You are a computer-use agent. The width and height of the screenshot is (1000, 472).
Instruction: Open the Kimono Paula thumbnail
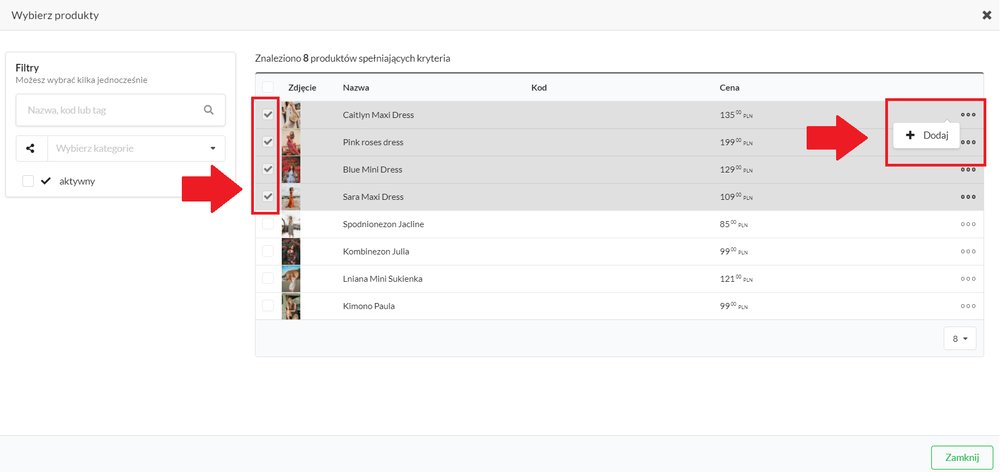[x=291, y=306]
